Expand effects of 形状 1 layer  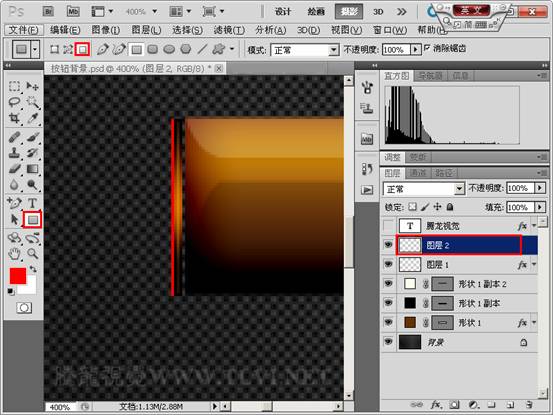[x=534, y=323]
